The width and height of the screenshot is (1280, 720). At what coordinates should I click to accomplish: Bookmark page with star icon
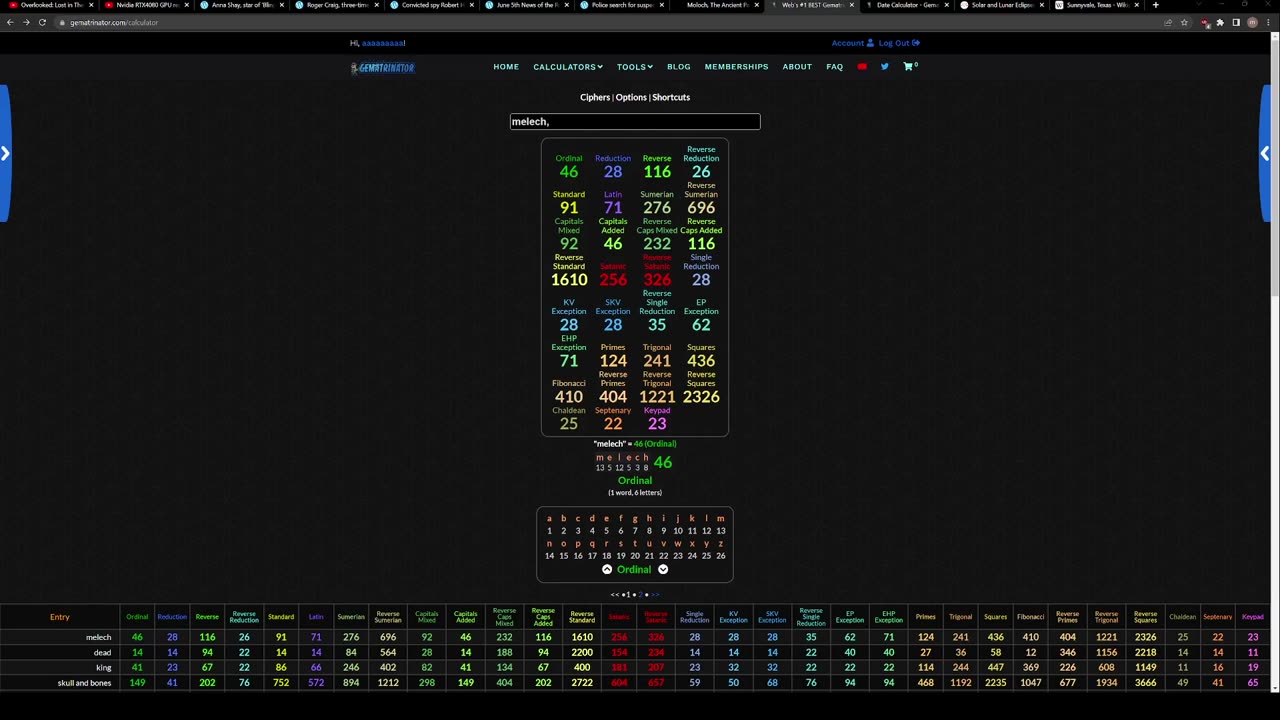tap(1184, 22)
